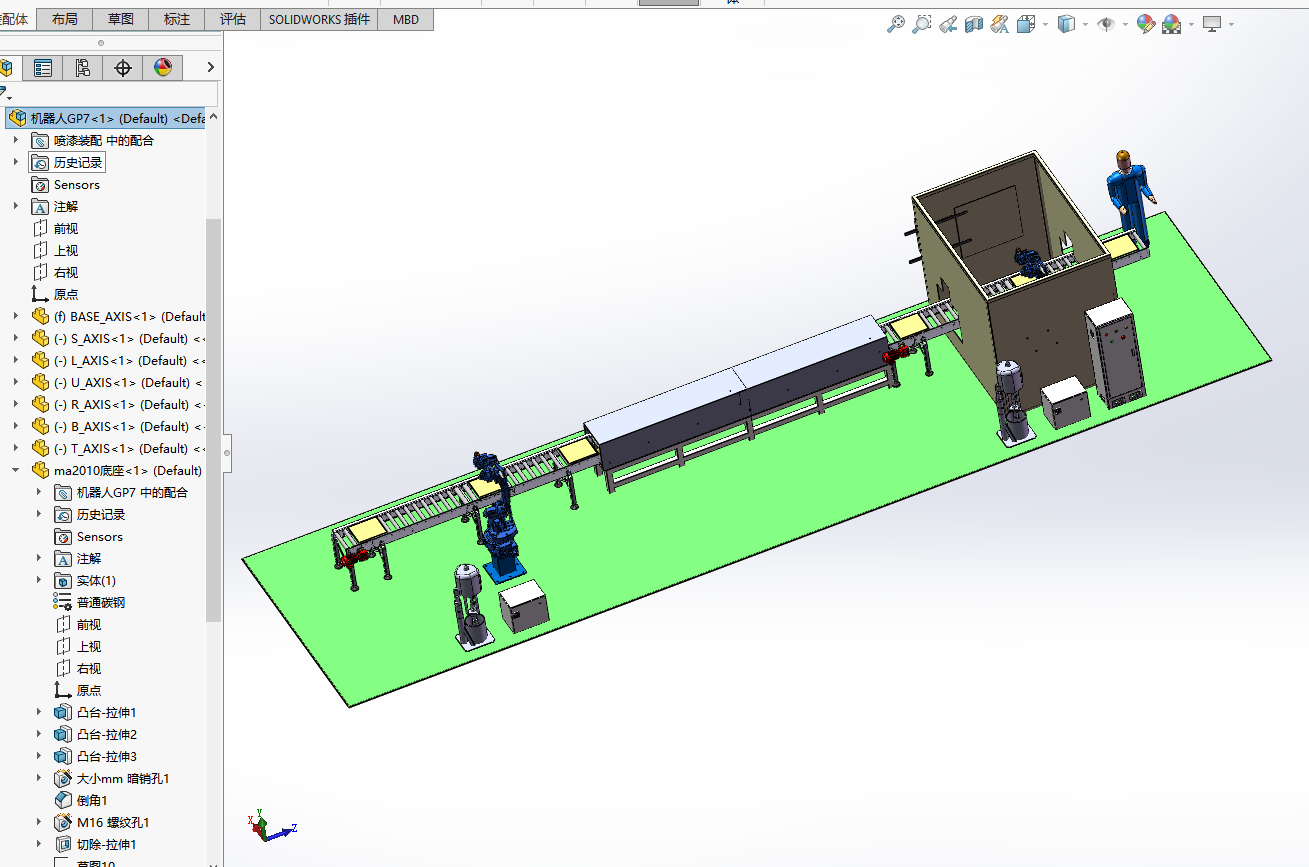This screenshot has width=1309, height=867.
Task: Click the Hide/Show Items eye icon
Action: tap(1106, 24)
